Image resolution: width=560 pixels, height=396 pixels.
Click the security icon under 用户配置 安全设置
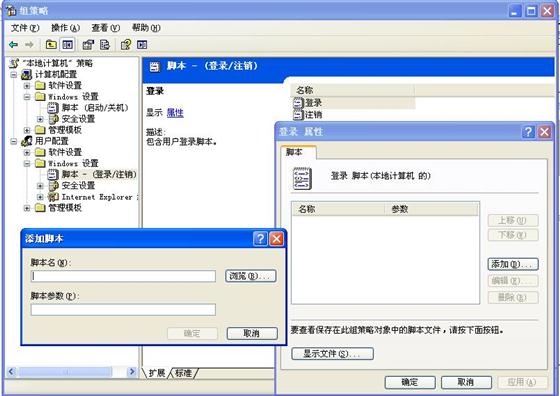(53, 186)
